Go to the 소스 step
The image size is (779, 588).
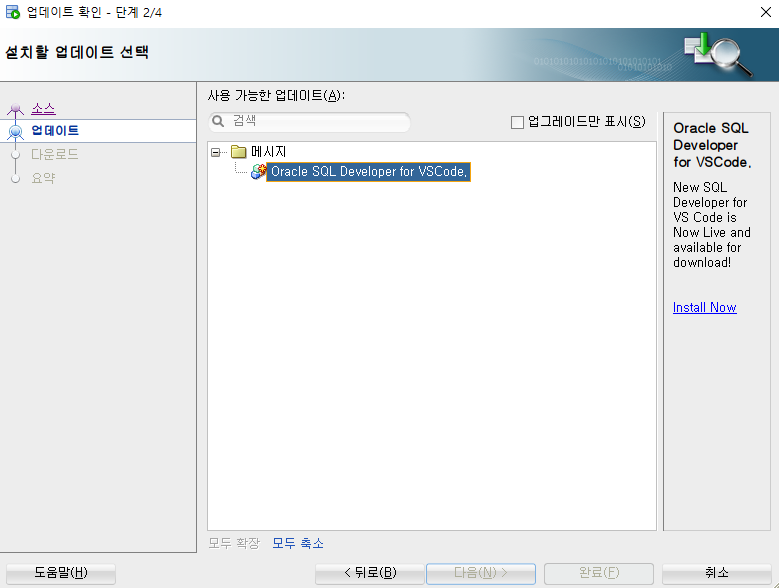coord(43,108)
